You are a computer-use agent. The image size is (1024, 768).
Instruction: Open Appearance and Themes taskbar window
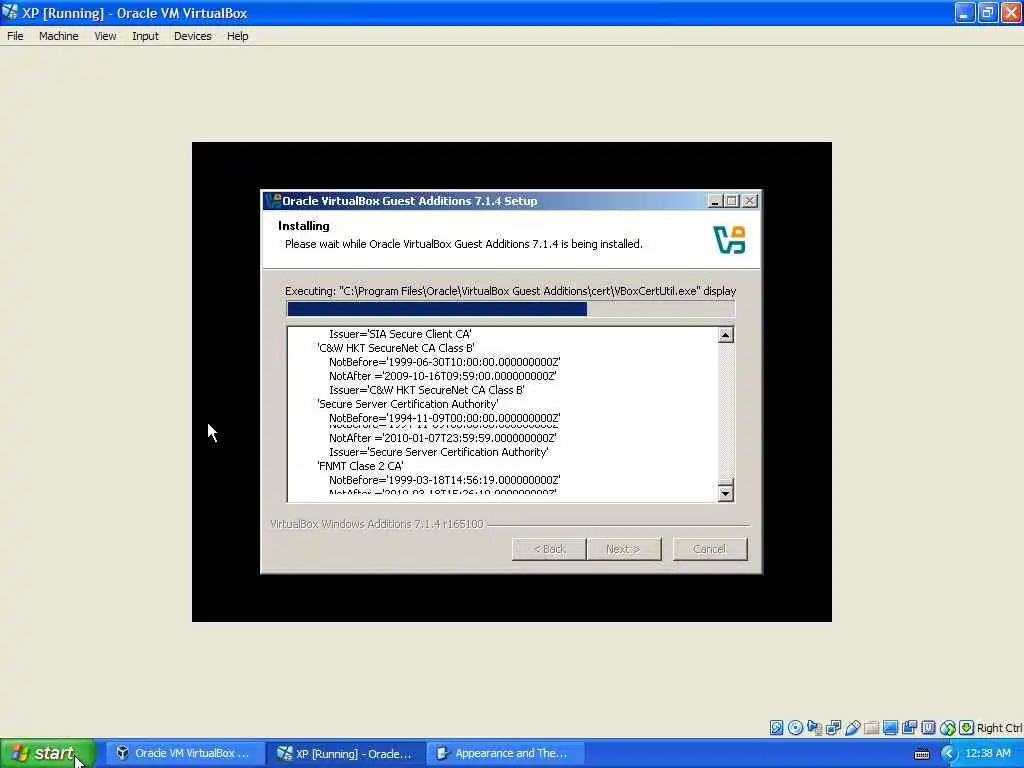(506, 754)
